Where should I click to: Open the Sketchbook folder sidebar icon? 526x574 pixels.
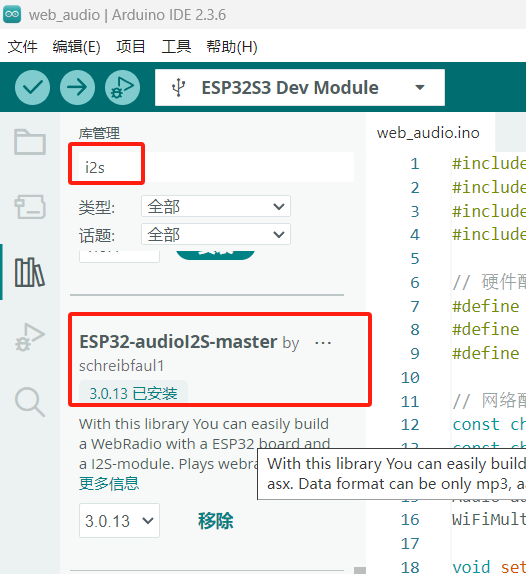coord(30,142)
